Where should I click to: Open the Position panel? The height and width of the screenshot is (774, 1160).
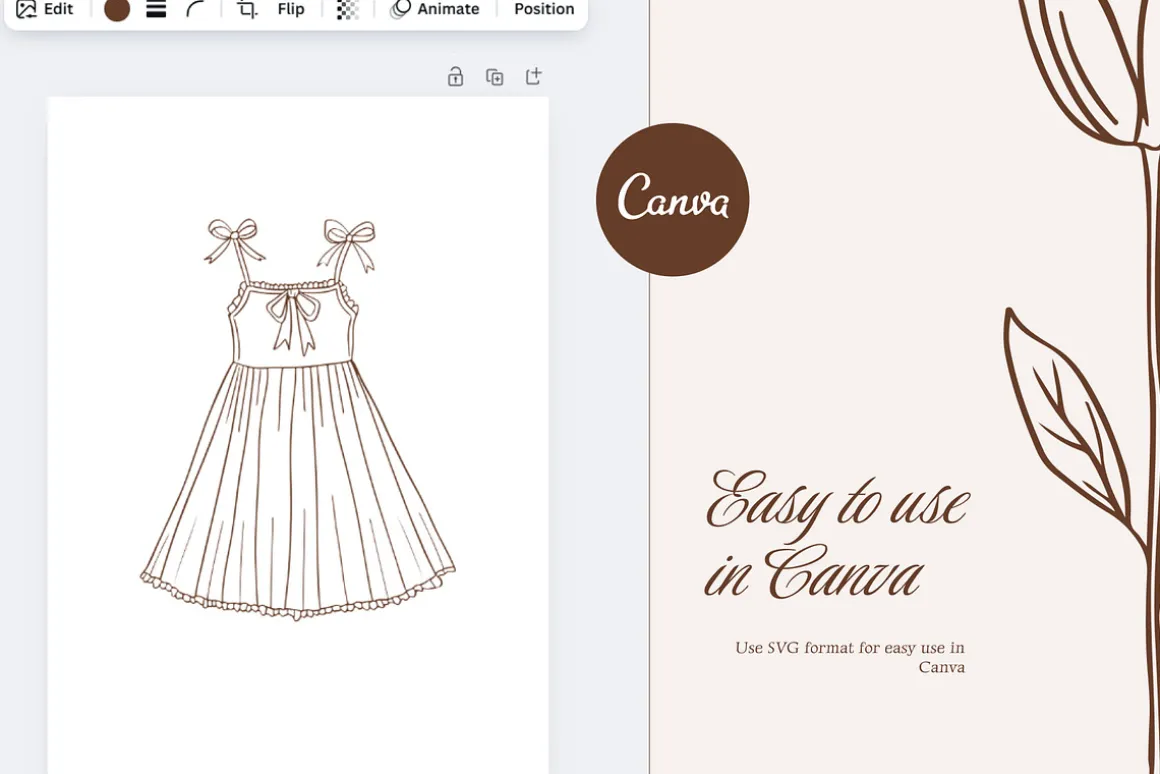click(544, 9)
